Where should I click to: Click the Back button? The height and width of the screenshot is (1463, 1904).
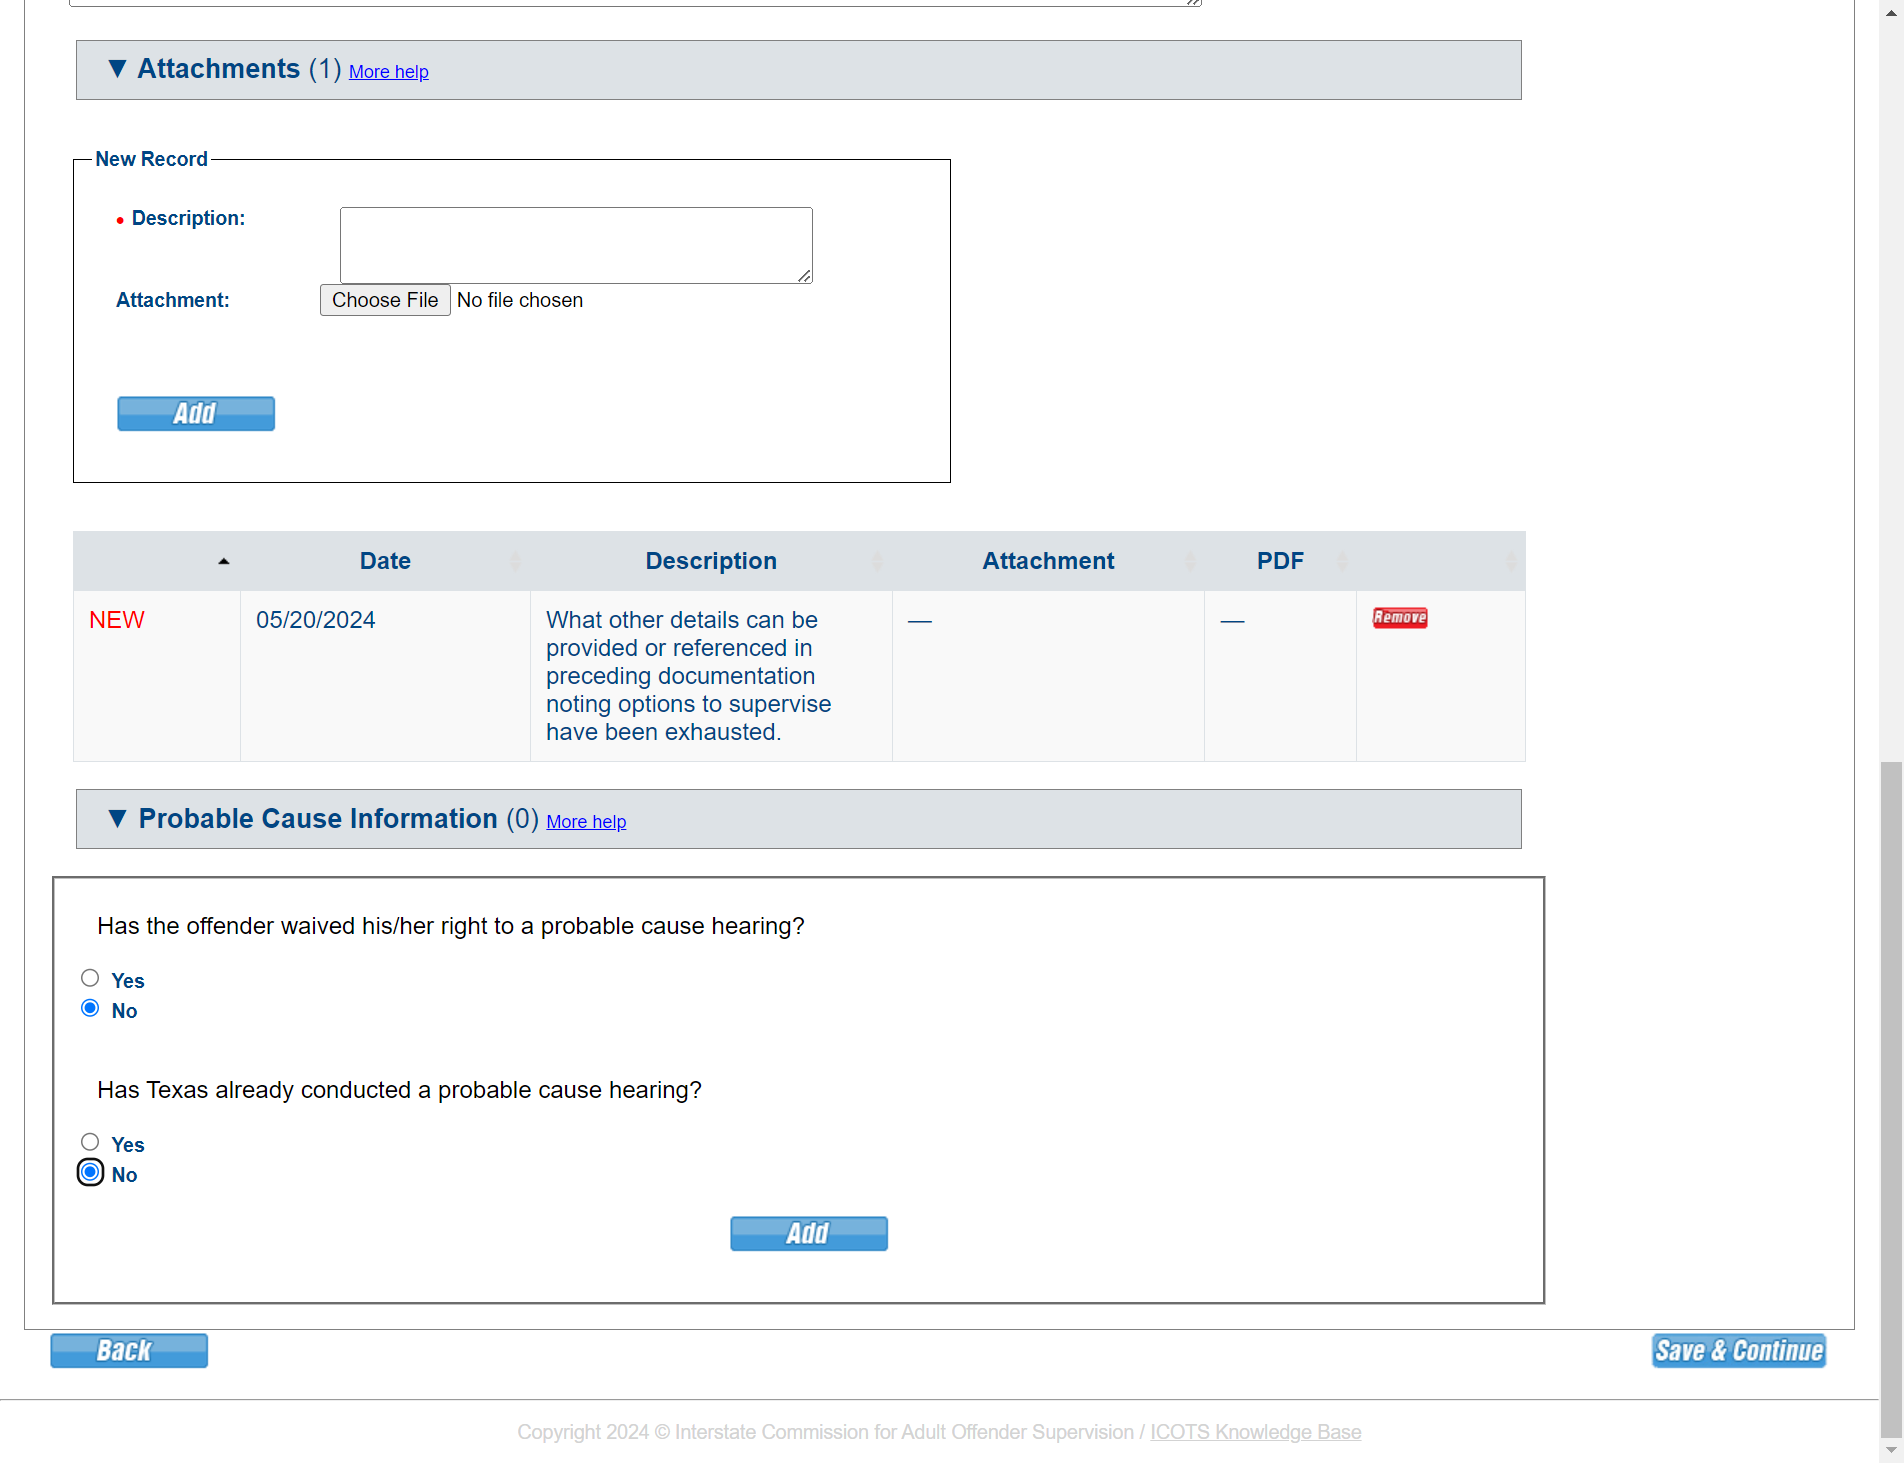[129, 1351]
